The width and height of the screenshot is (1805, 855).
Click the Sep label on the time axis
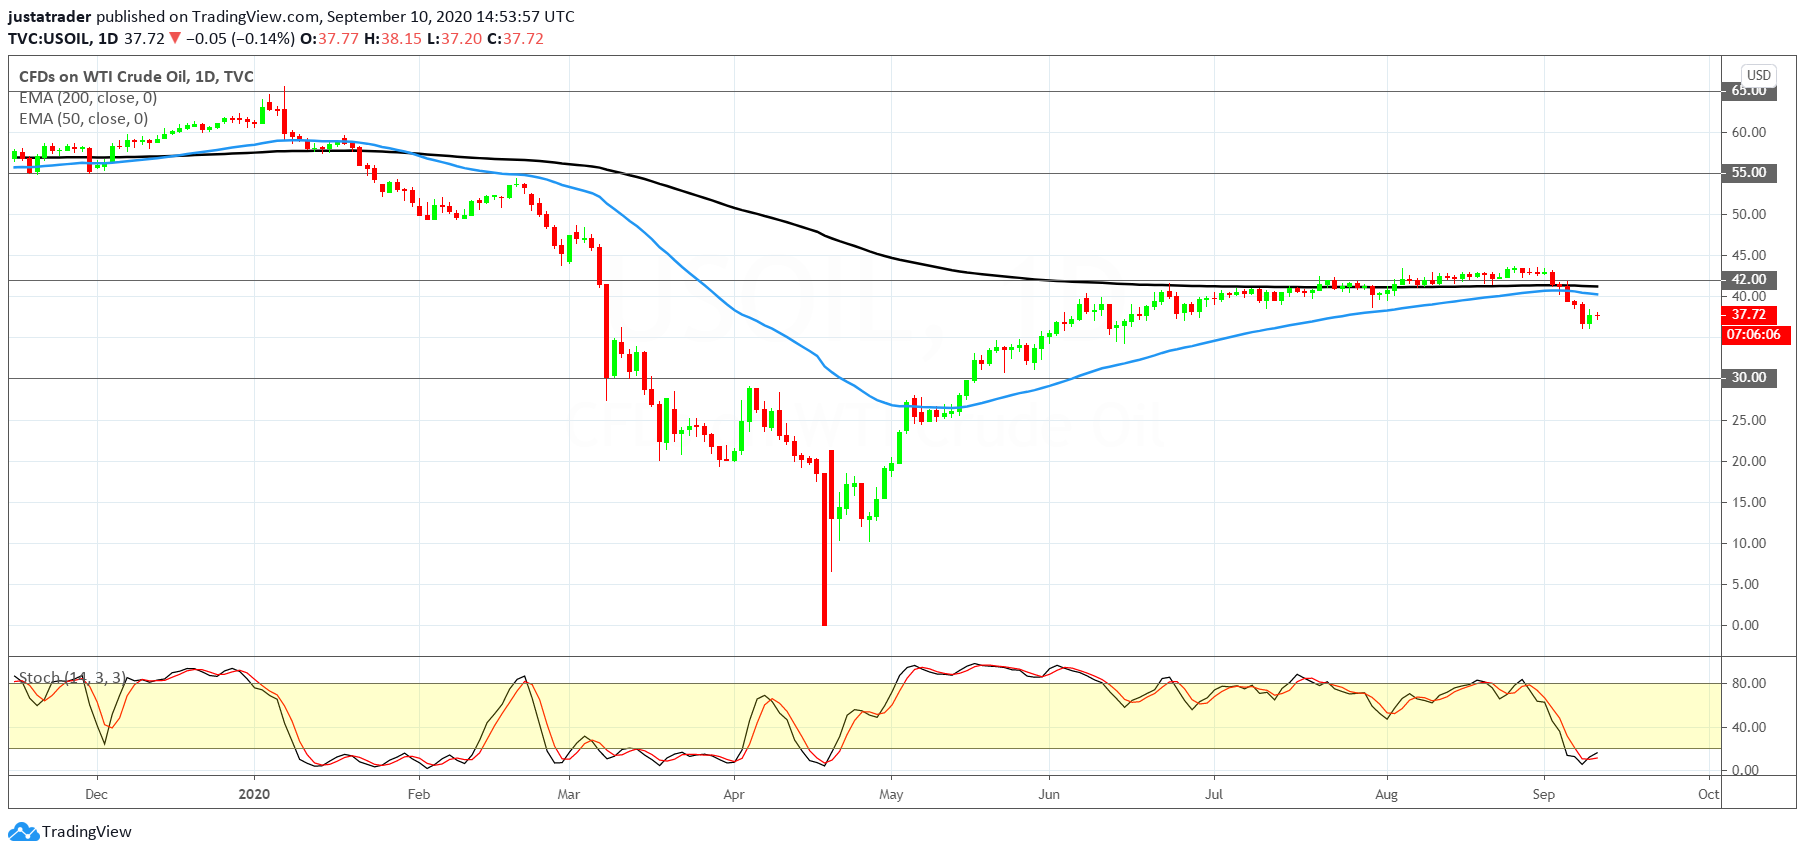(1544, 795)
